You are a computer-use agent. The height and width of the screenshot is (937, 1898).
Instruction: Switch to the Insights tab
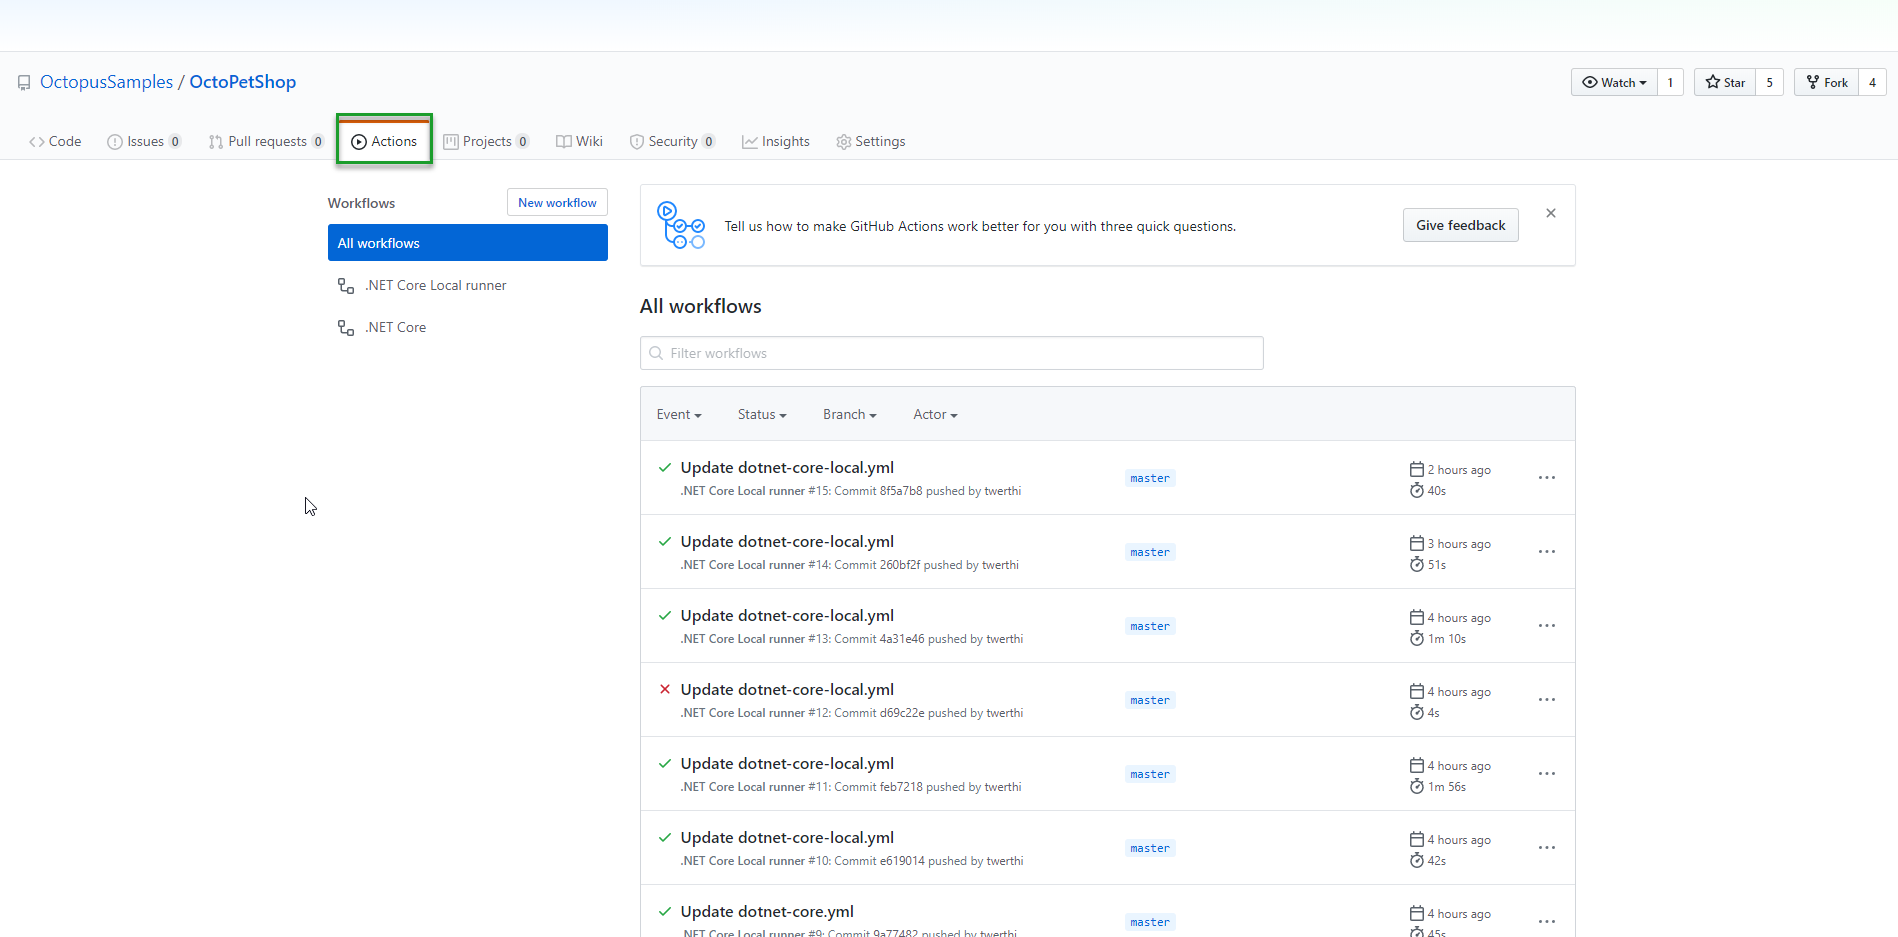[x=776, y=142]
